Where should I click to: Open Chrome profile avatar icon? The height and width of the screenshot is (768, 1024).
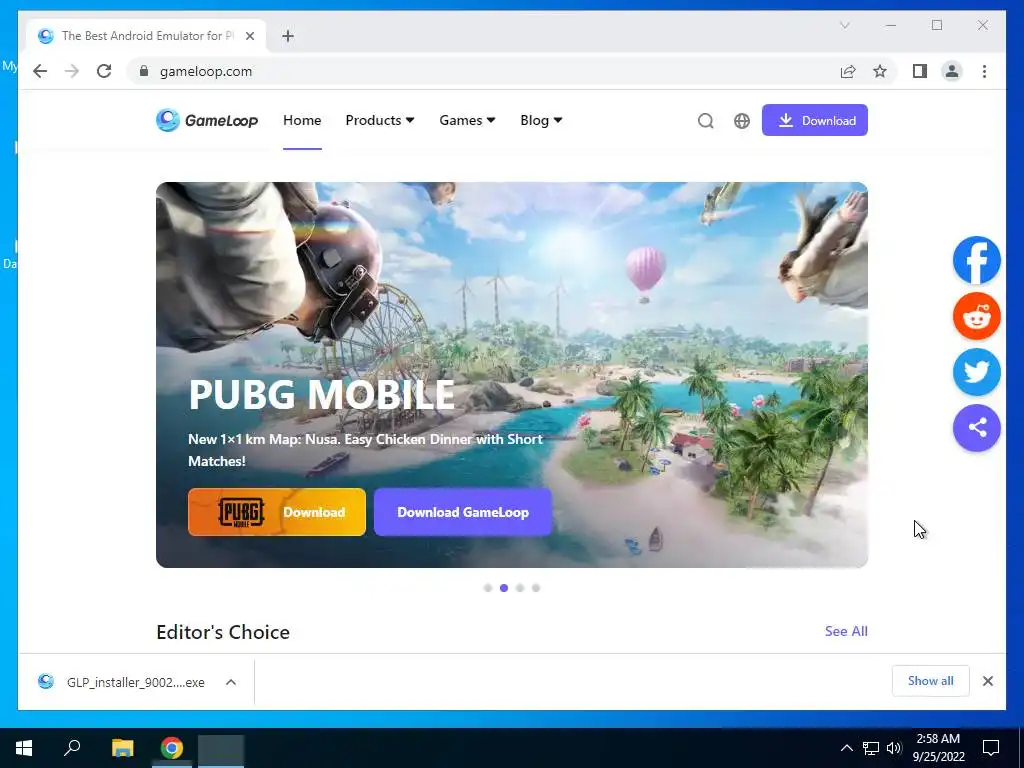point(952,71)
